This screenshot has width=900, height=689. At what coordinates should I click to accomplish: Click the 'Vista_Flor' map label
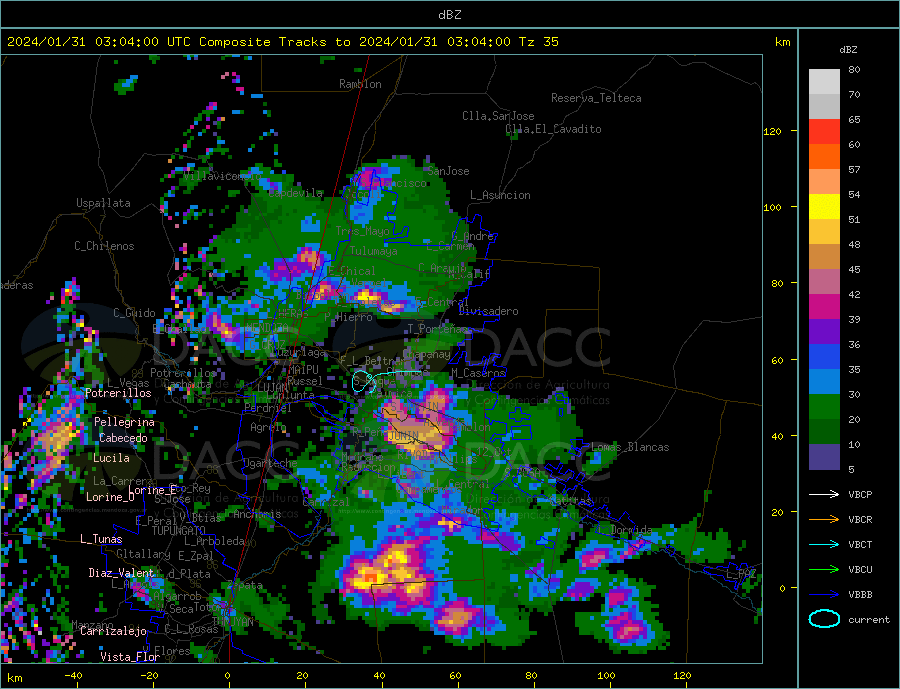point(130,657)
